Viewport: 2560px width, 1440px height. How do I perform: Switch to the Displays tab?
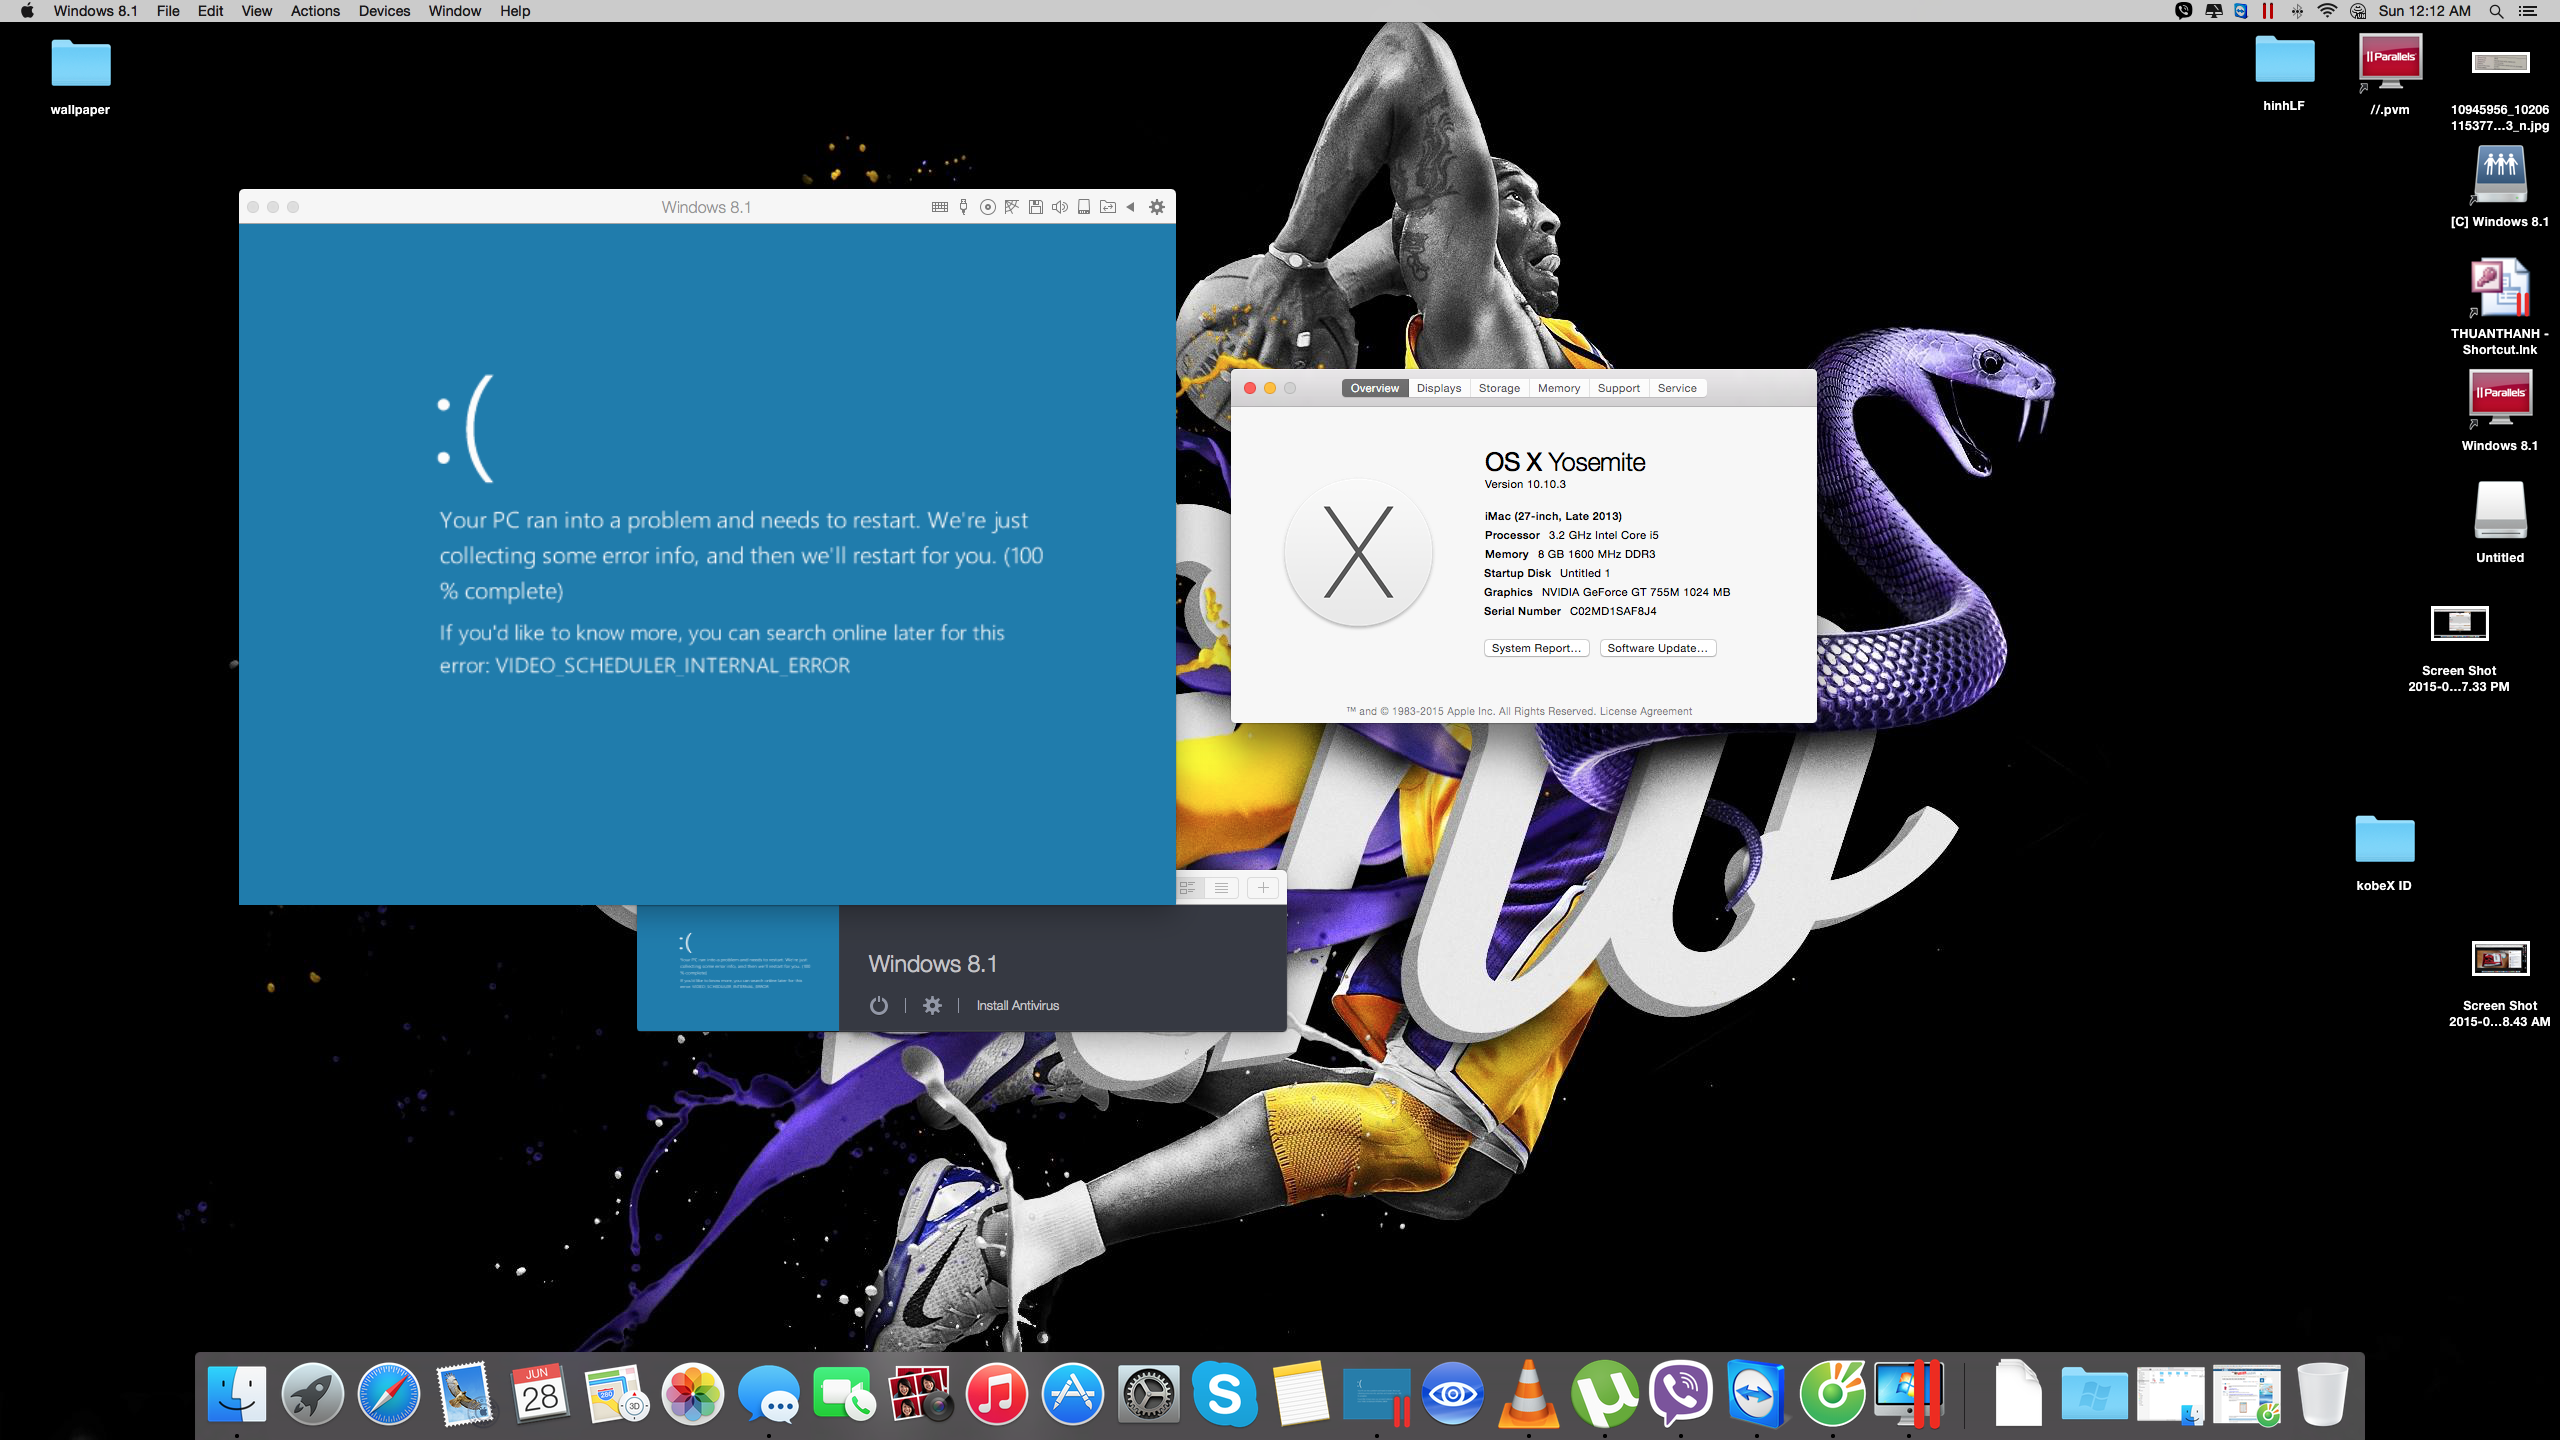[x=1438, y=388]
